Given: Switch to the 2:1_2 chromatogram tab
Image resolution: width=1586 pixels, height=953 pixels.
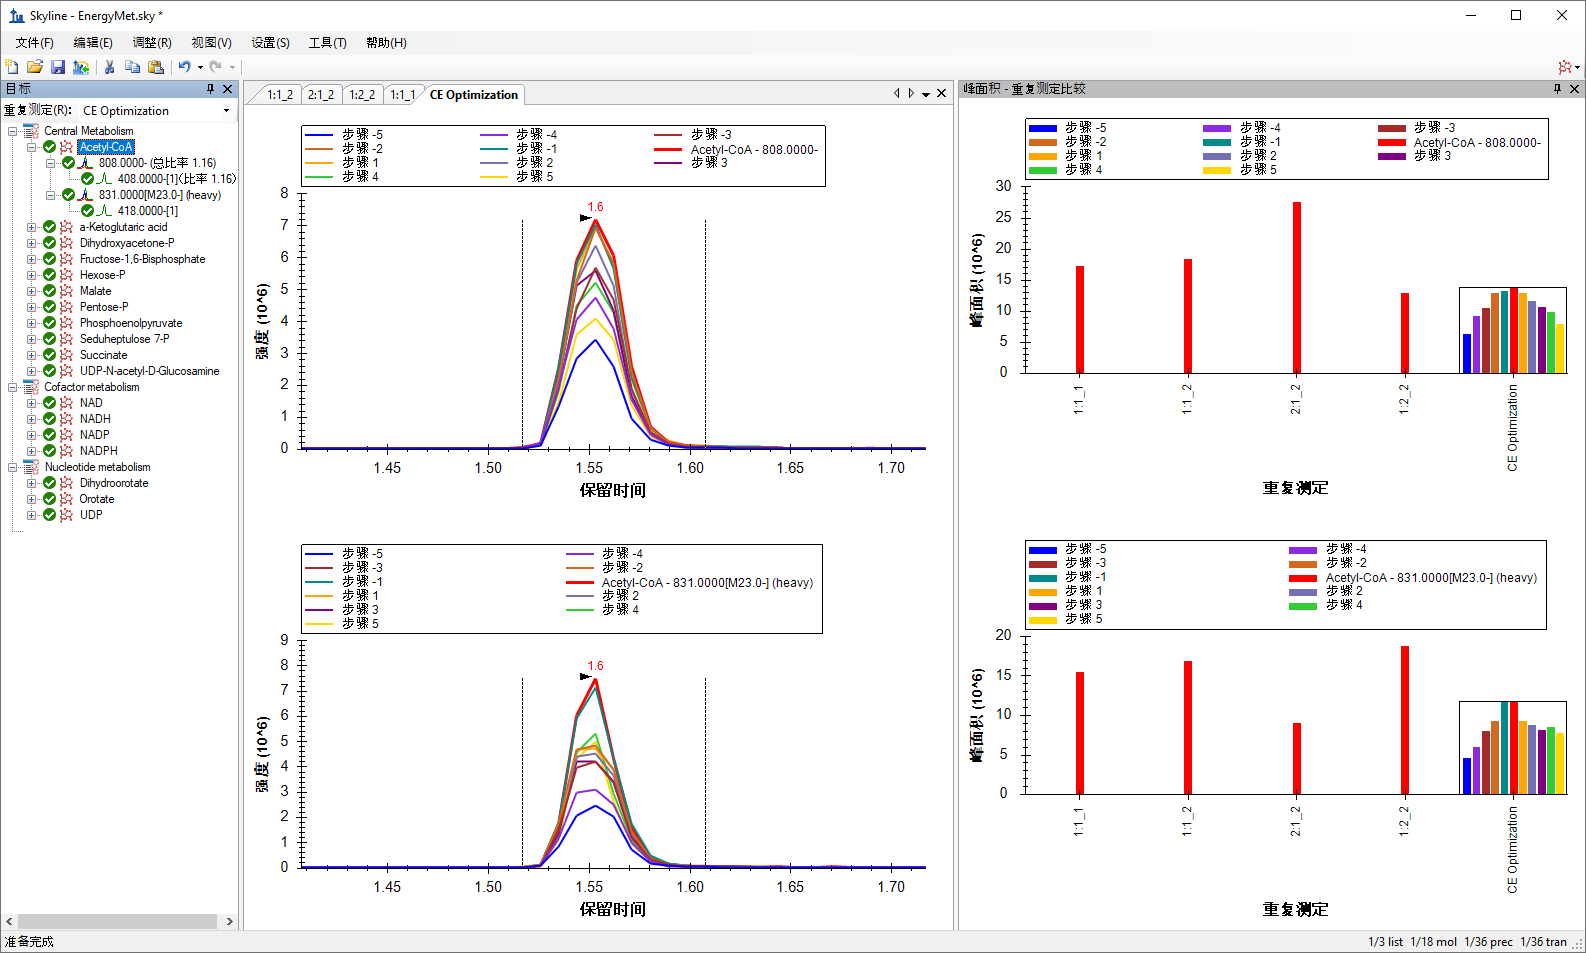Looking at the screenshot, I should point(321,95).
